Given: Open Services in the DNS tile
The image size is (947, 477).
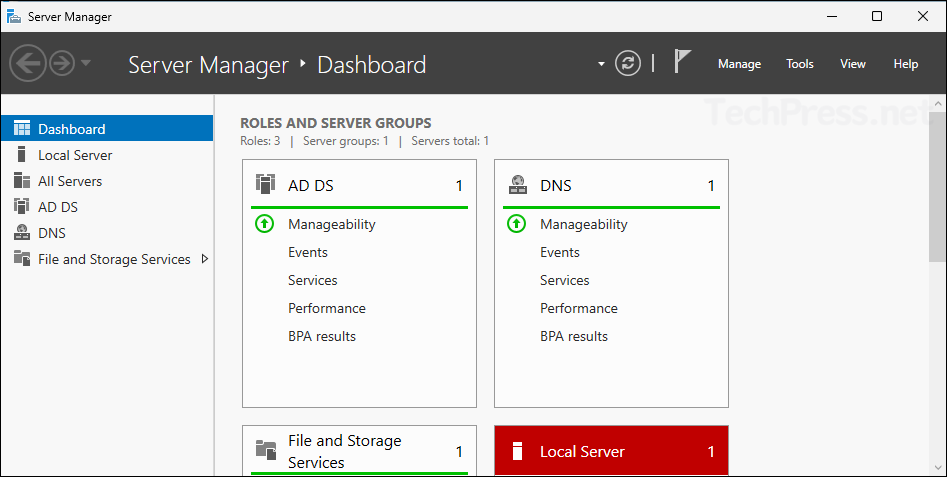Looking at the screenshot, I should tap(564, 280).
